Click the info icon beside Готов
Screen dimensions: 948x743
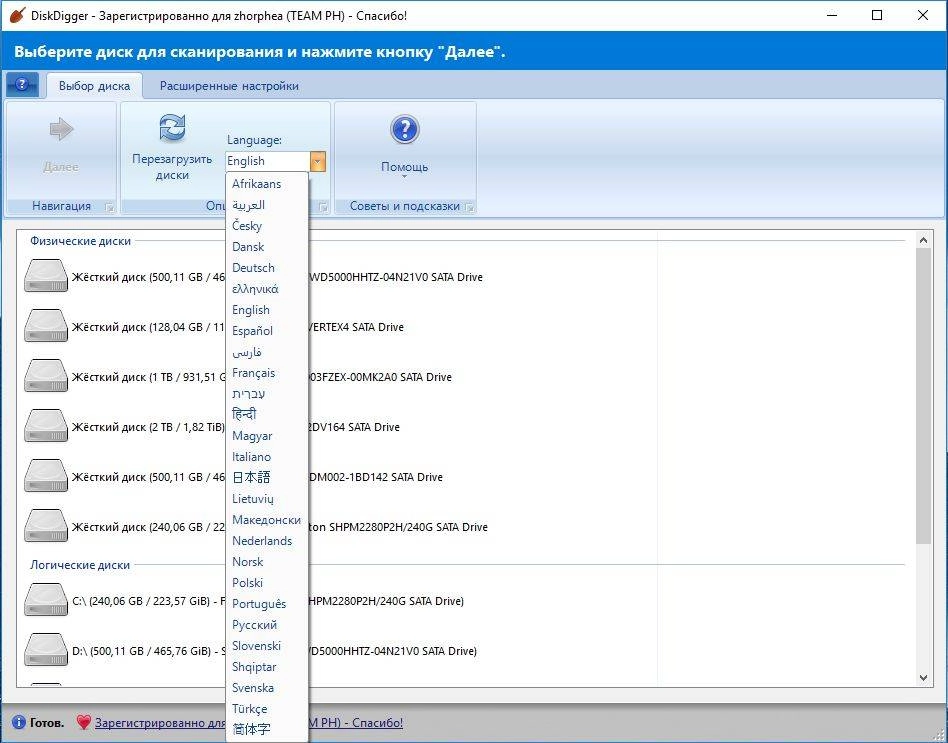(19, 722)
